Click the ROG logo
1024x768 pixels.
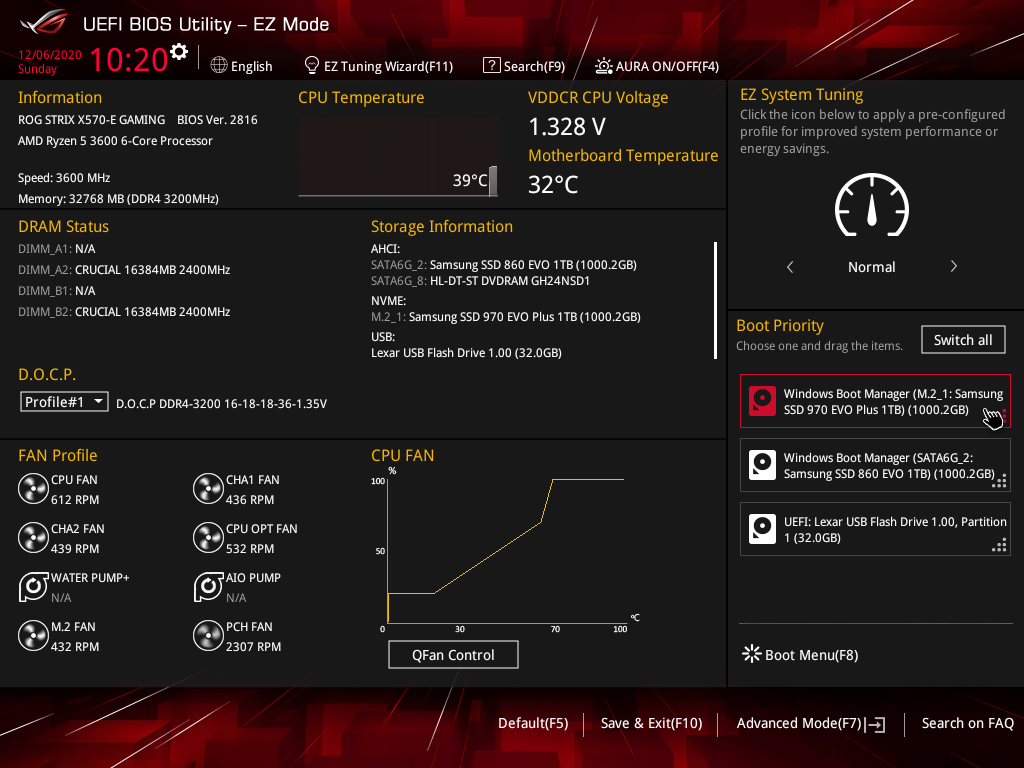point(43,23)
